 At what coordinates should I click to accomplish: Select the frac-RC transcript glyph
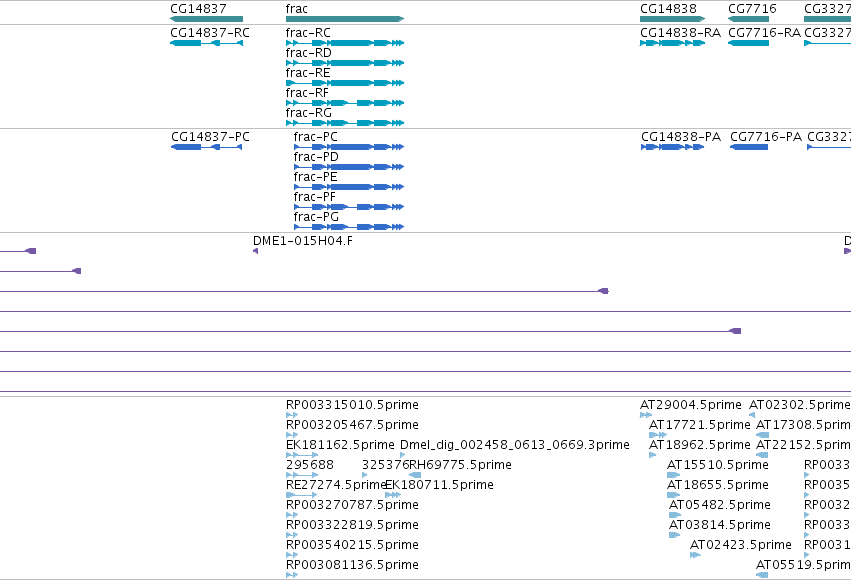tap(345, 43)
